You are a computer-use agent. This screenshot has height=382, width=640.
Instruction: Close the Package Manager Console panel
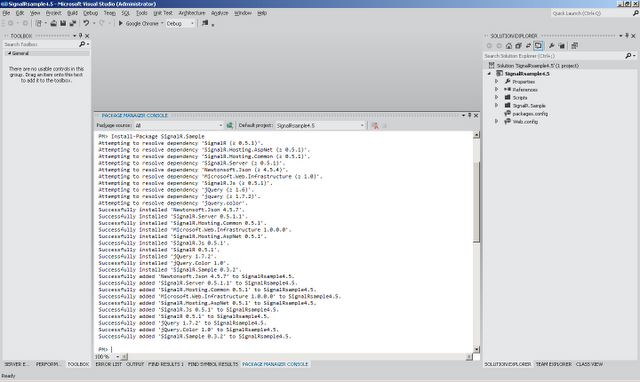476,115
